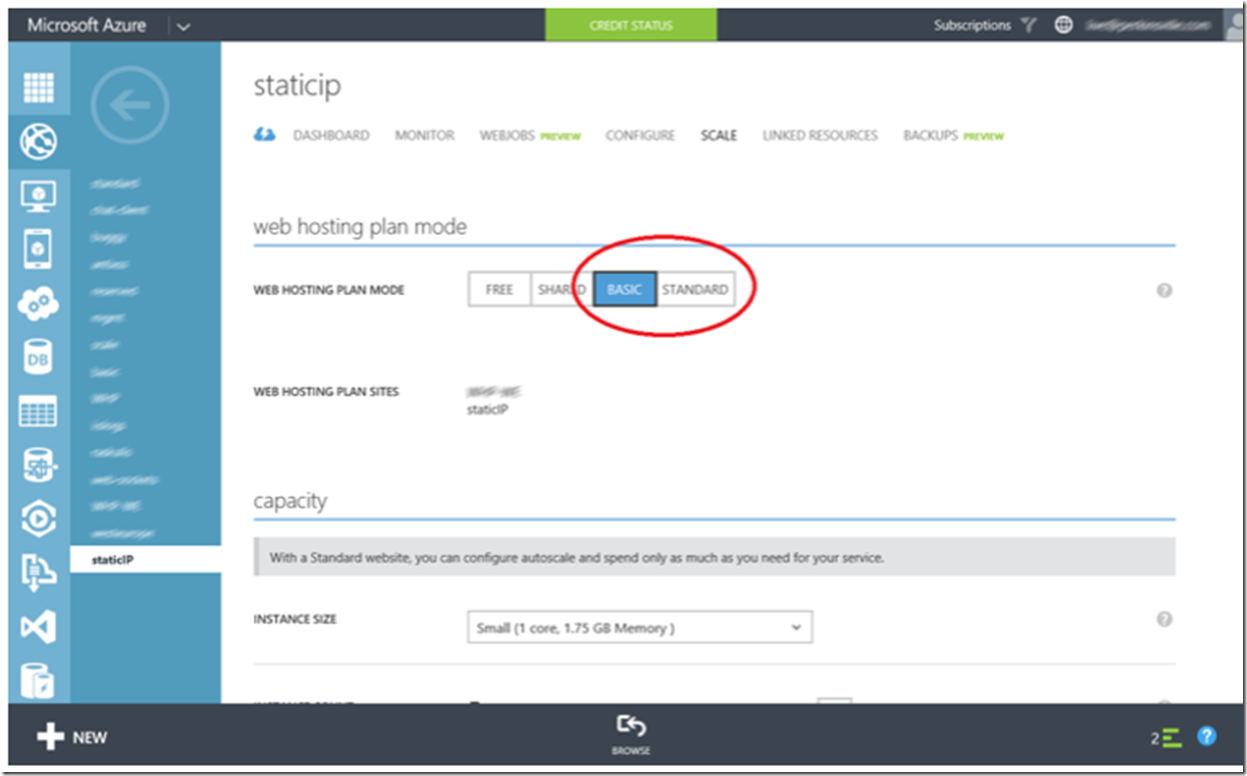Click the INSTANCE SIZE label

click(x=295, y=620)
